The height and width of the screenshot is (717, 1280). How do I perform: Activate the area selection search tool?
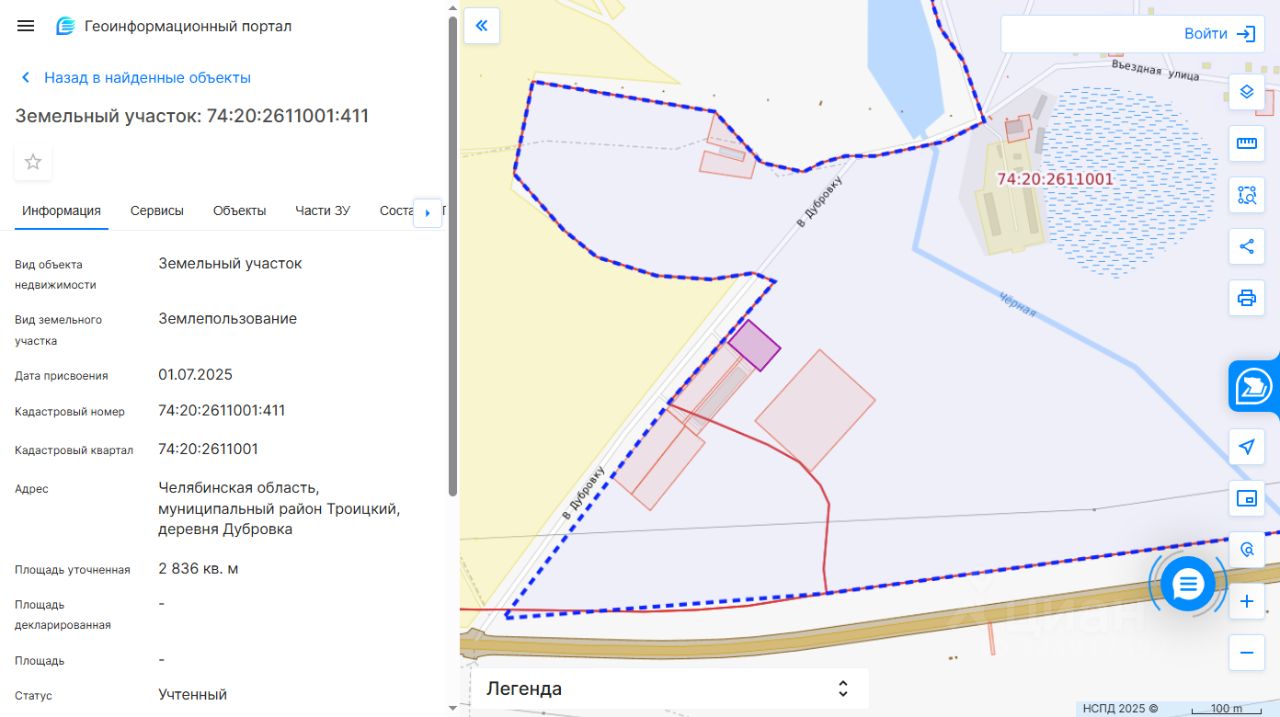[1246, 195]
